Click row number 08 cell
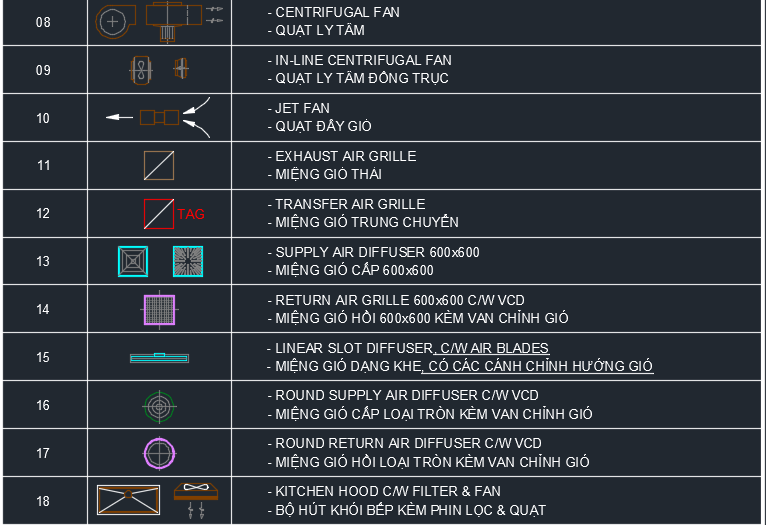Screen dimensions: 766x525 pyautogui.click(x=45, y=22)
